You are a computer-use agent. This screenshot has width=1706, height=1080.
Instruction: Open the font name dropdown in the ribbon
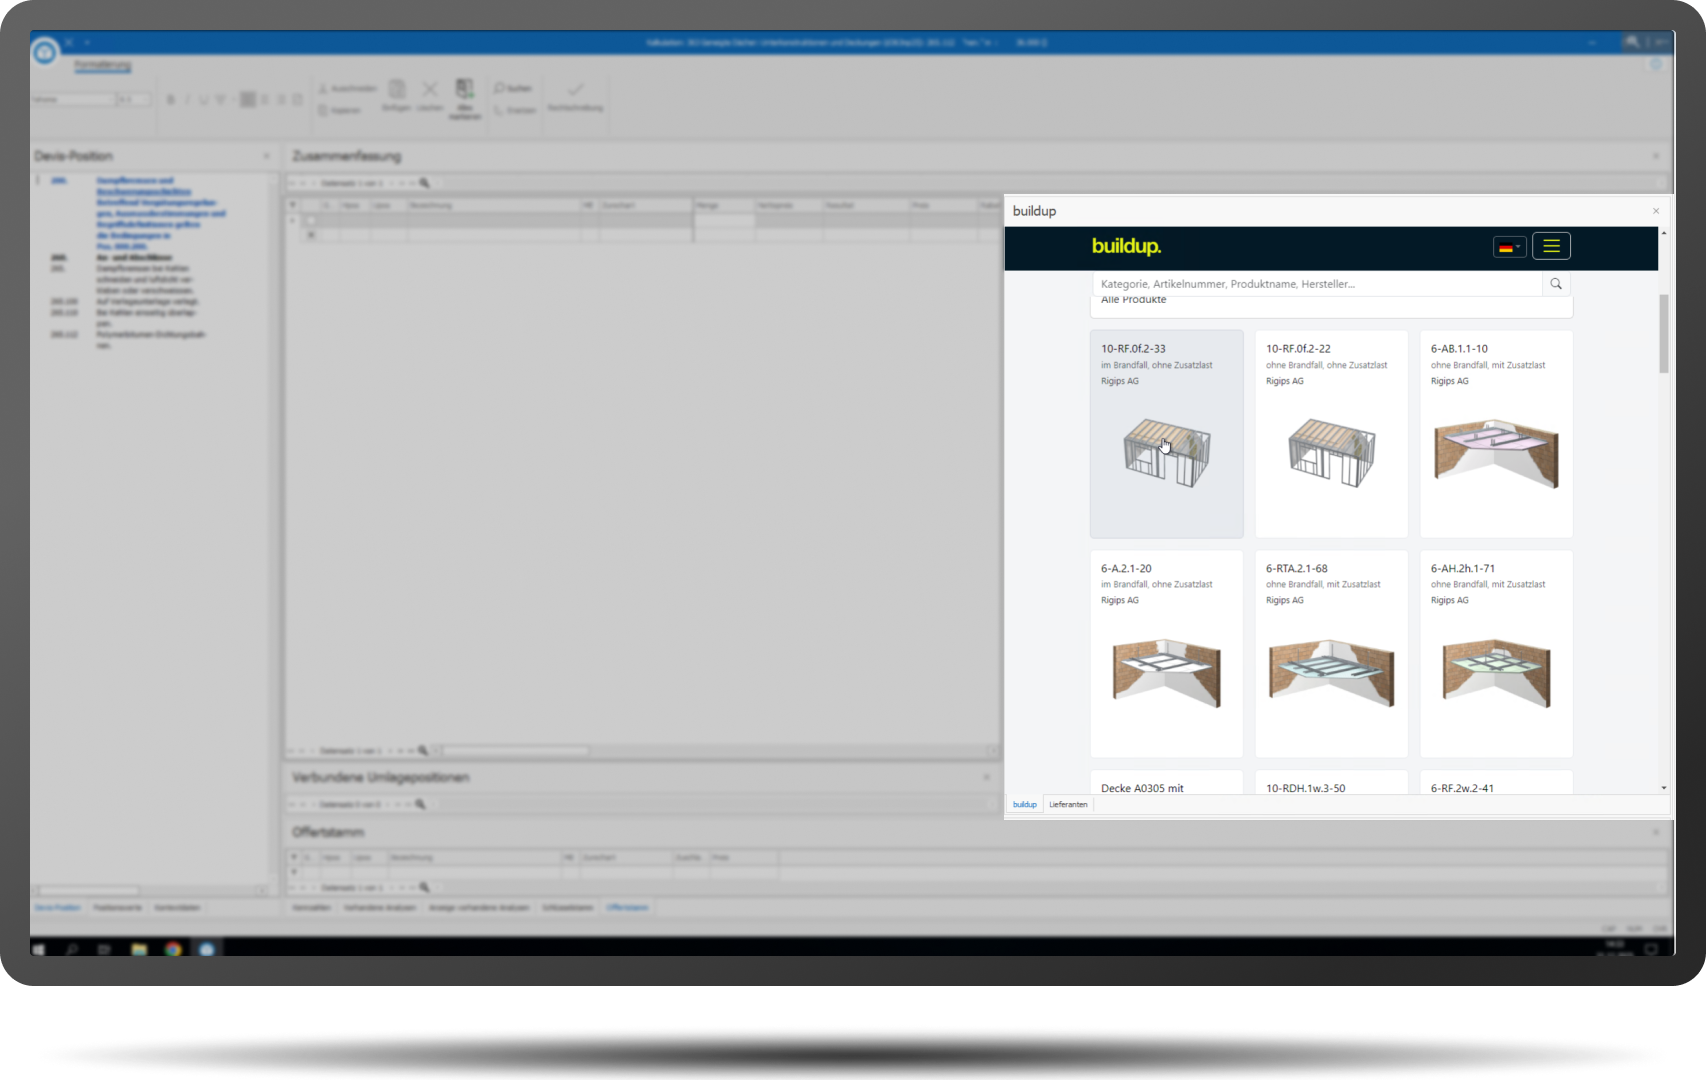tap(73, 100)
